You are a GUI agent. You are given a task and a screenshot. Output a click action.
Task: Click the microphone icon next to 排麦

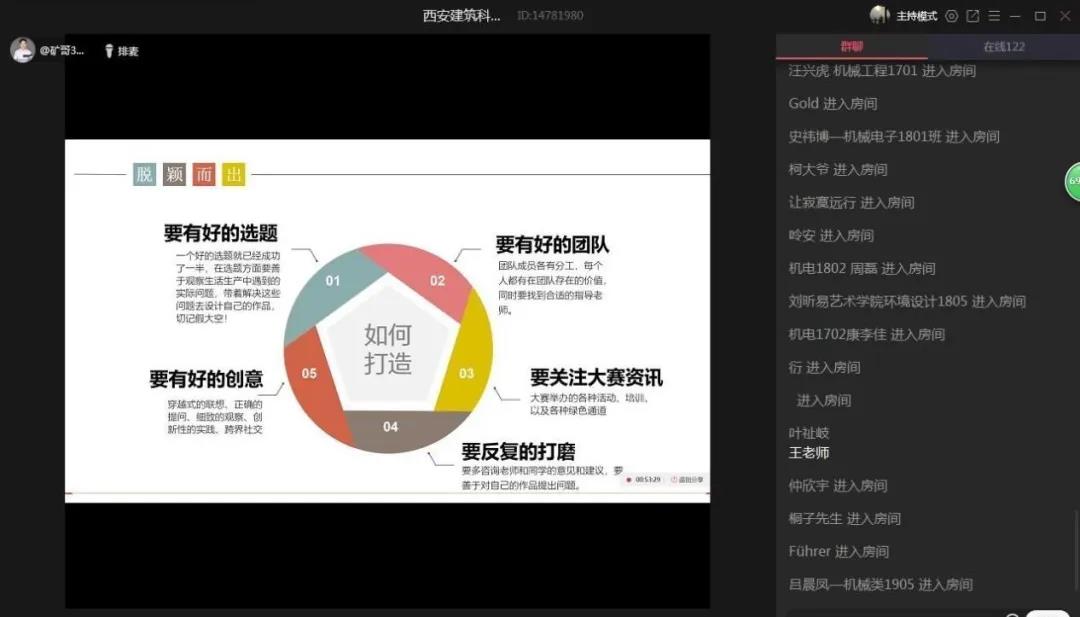pos(109,51)
